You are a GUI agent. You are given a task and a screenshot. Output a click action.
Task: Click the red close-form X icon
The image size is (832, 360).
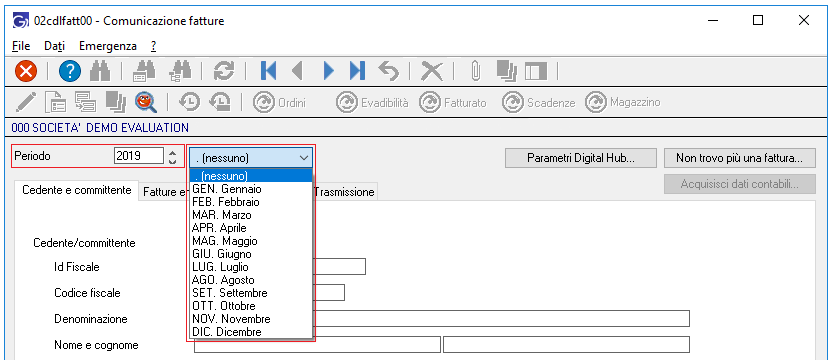25,71
